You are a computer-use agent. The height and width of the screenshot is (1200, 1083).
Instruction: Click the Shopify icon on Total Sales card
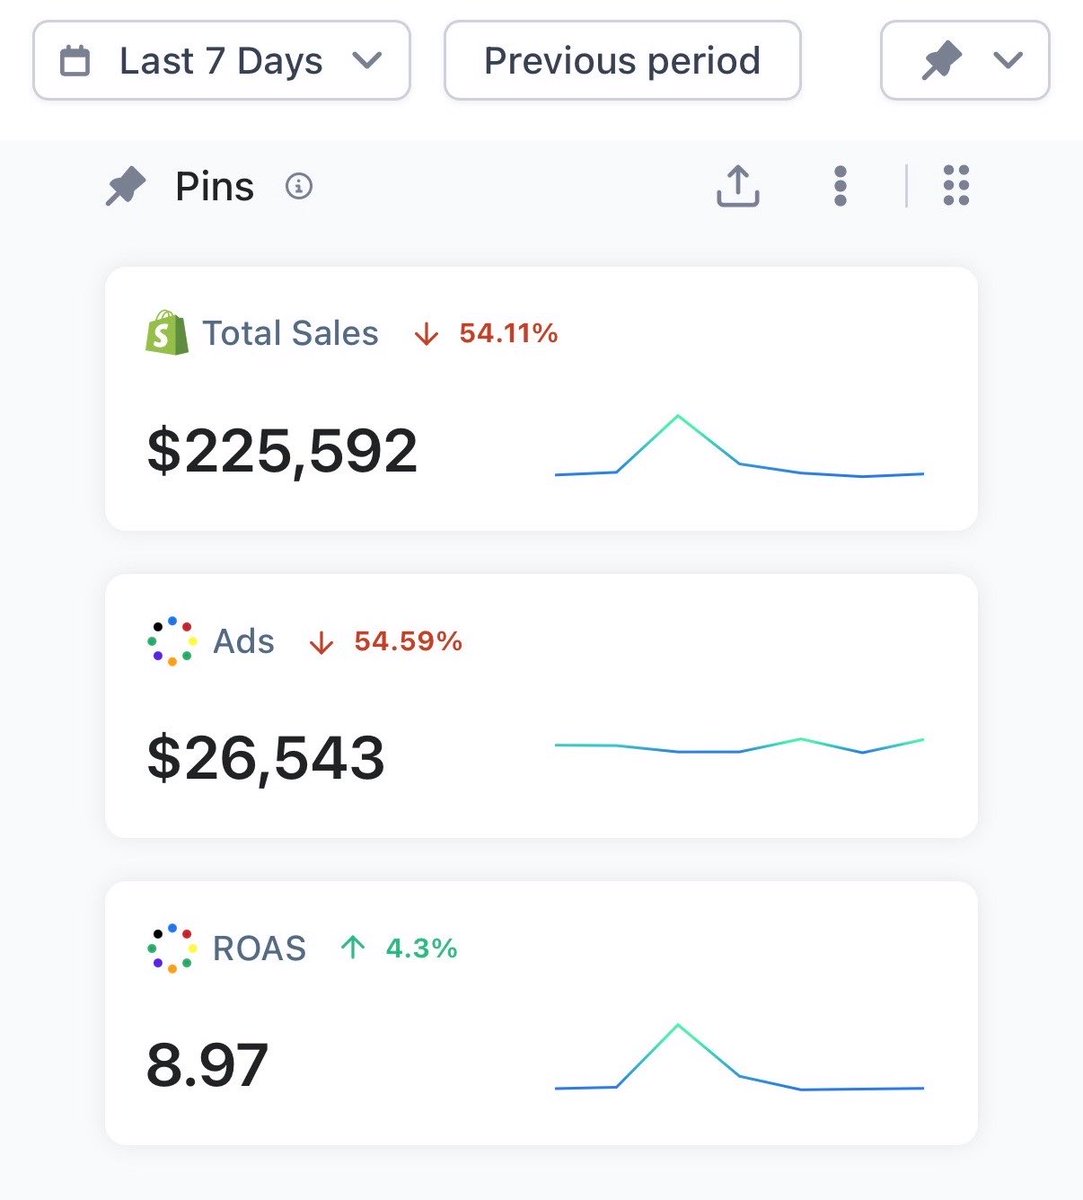(x=167, y=333)
